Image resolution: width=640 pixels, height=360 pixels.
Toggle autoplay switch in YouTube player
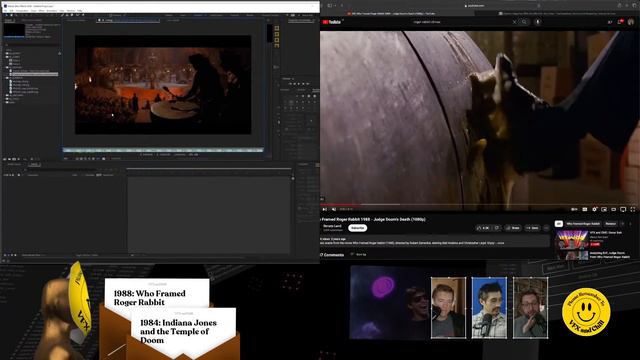574,209
